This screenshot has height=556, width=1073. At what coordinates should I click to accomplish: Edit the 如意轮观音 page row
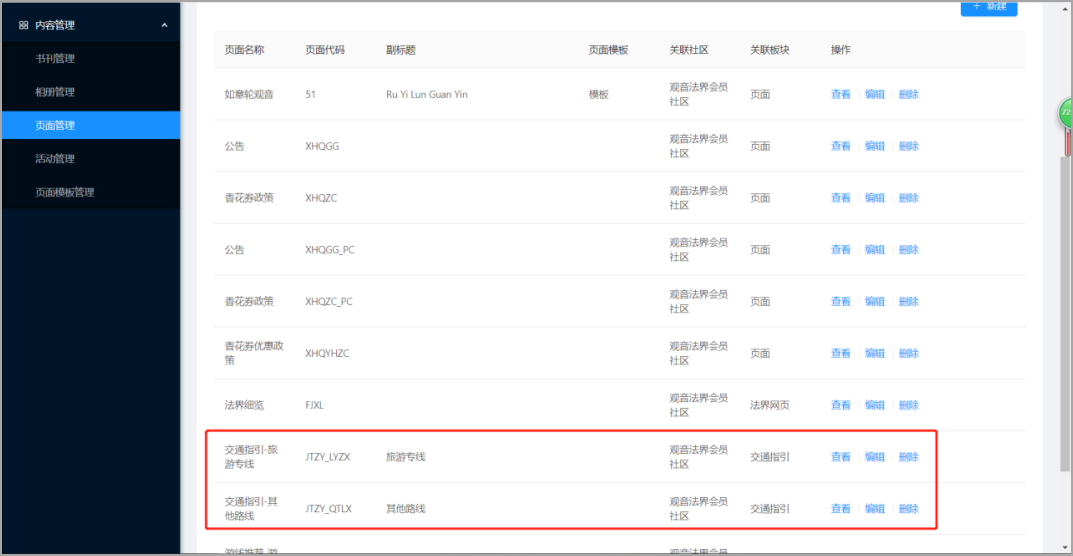click(875, 94)
